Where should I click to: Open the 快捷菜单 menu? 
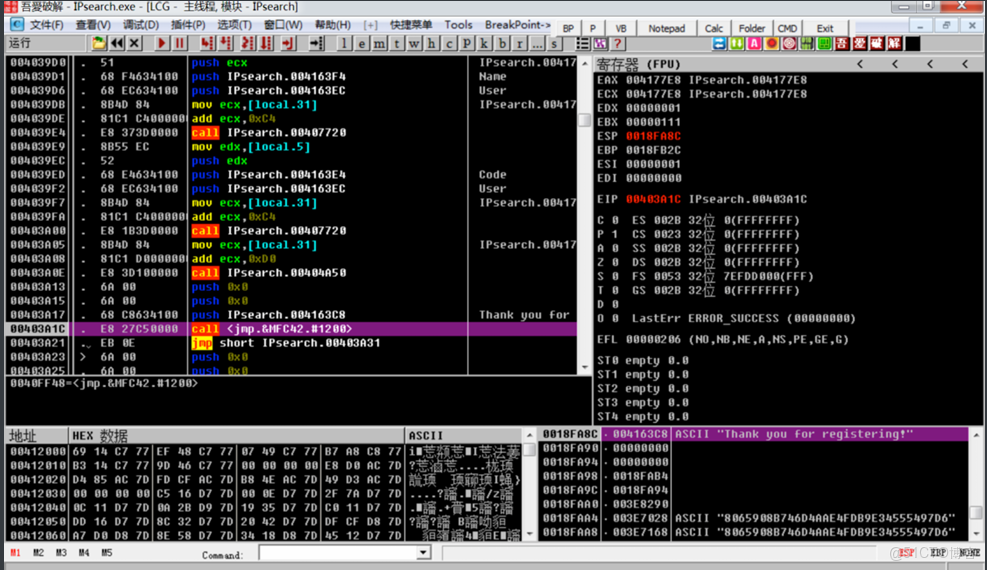click(411, 25)
